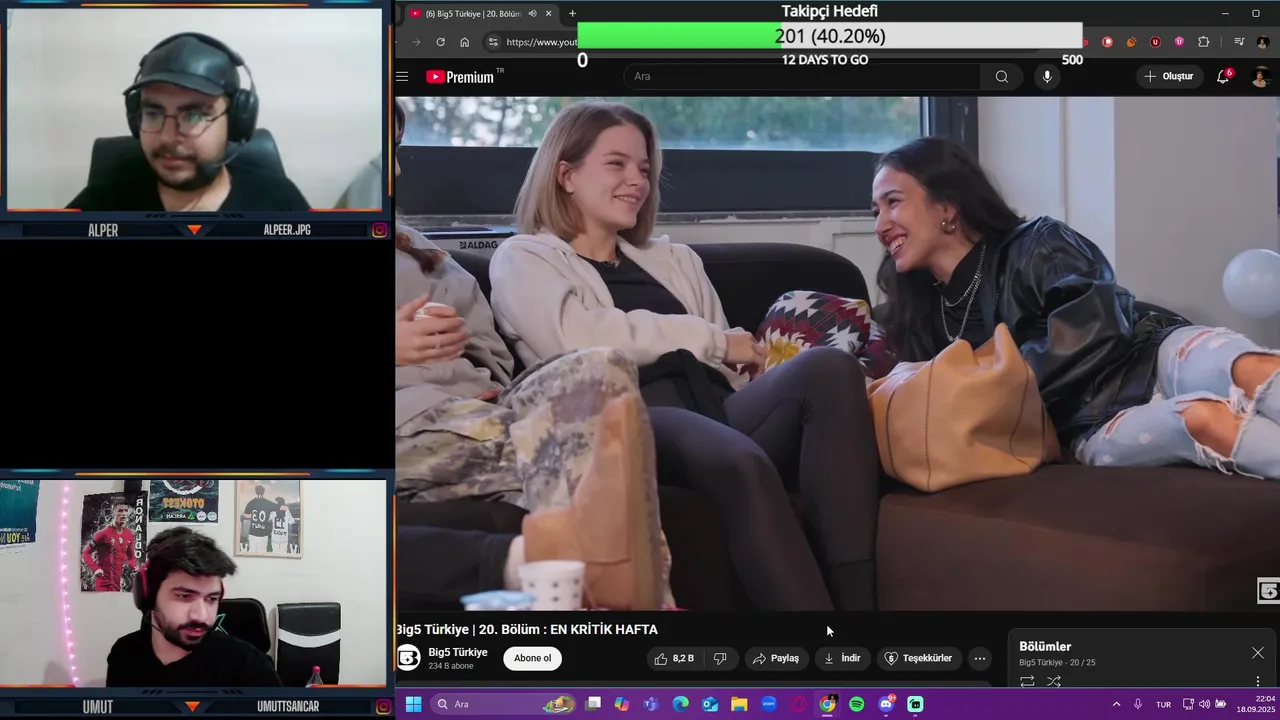Open Zoom from the taskbar
The image size is (1280, 720).
pos(769,704)
